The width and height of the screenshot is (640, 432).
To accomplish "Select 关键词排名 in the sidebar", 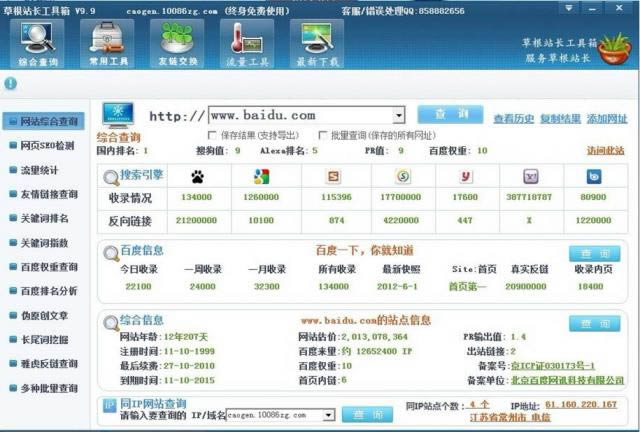I will tap(39, 218).
